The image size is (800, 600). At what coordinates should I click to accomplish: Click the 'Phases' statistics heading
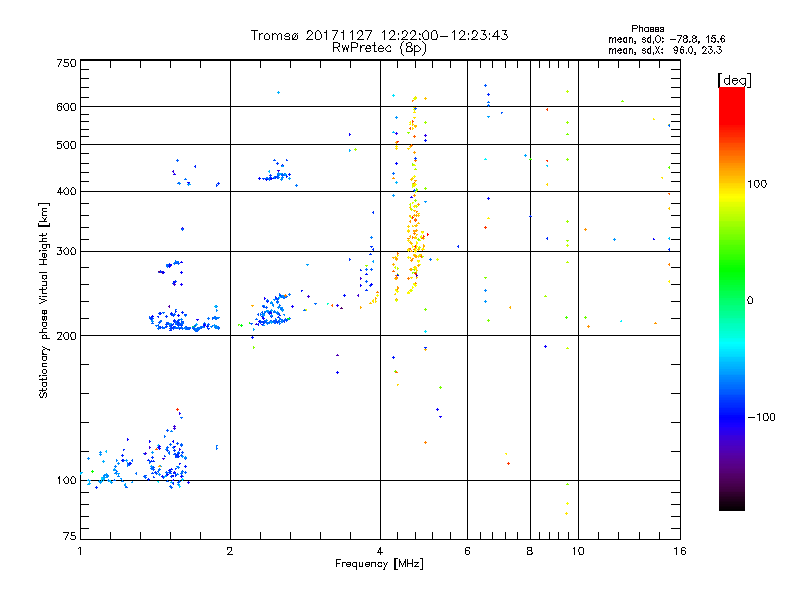coord(647,29)
